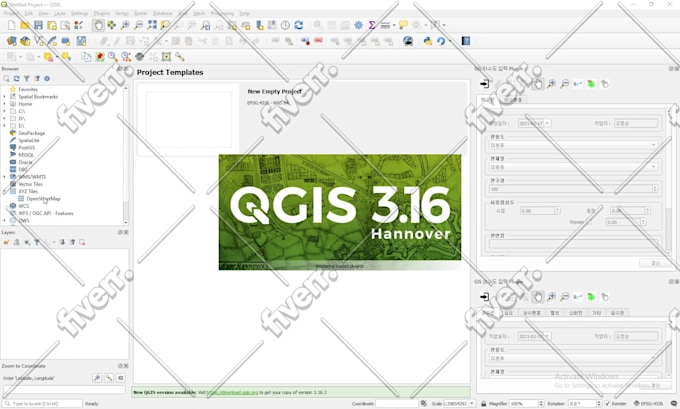This screenshot has width=680, height=409.
Task: Select the Pan Map hand tool
Action: pyautogui.click(x=98, y=25)
